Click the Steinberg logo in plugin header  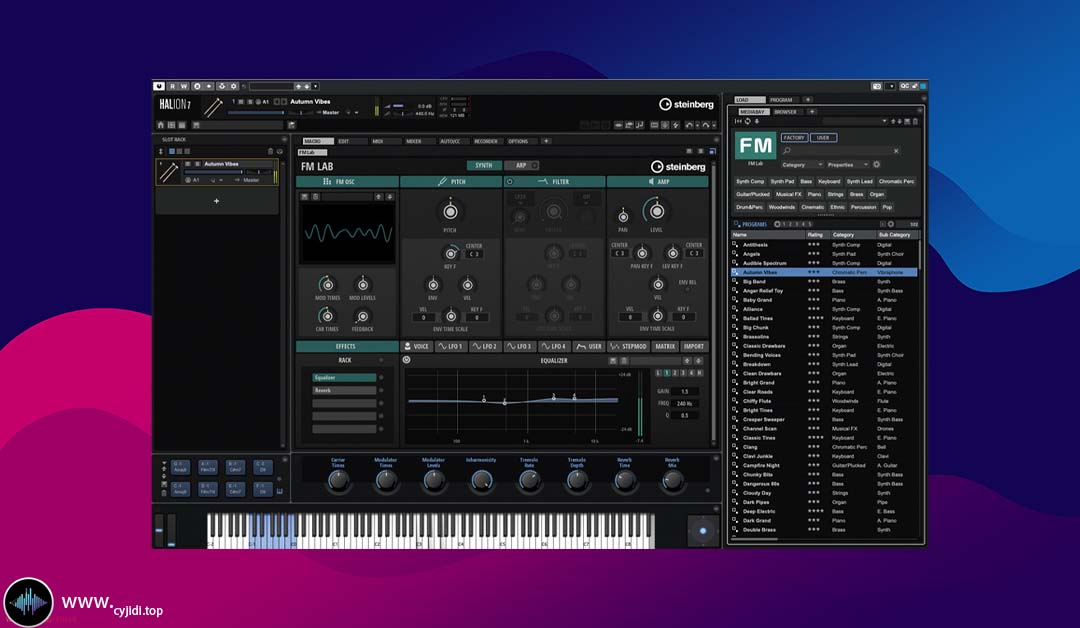(687, 104)
